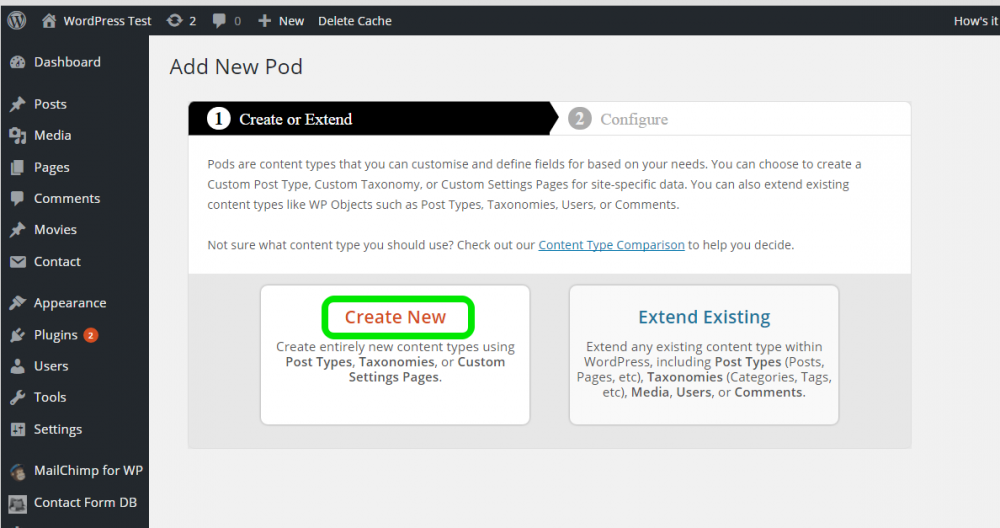Image resolution: width=1000 pixels, height=528 pixels.
Task: Click the Settings sliders icon
Action: (18, 429)
